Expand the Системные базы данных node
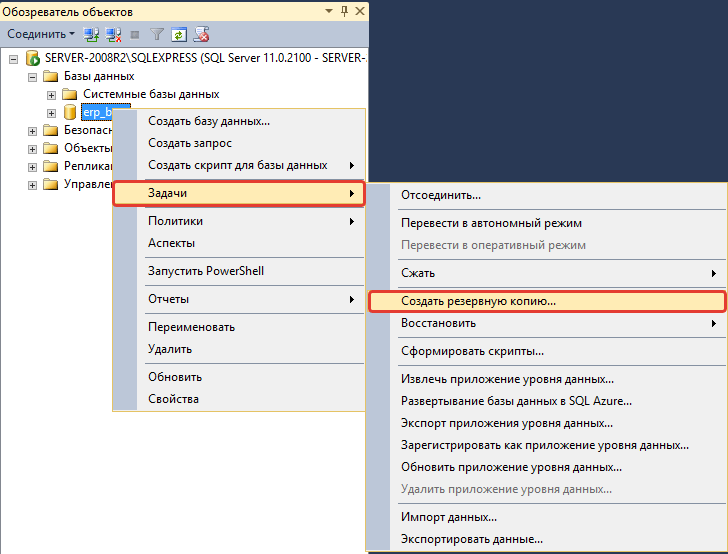This screenshot has height=554, width=728. point(52,94)
